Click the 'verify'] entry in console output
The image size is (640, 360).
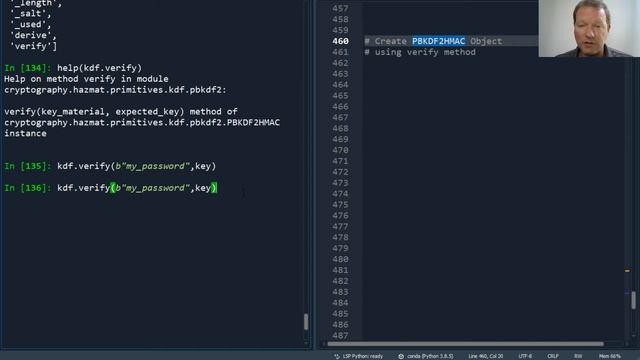pyautogui.click(x=33, y=47)
